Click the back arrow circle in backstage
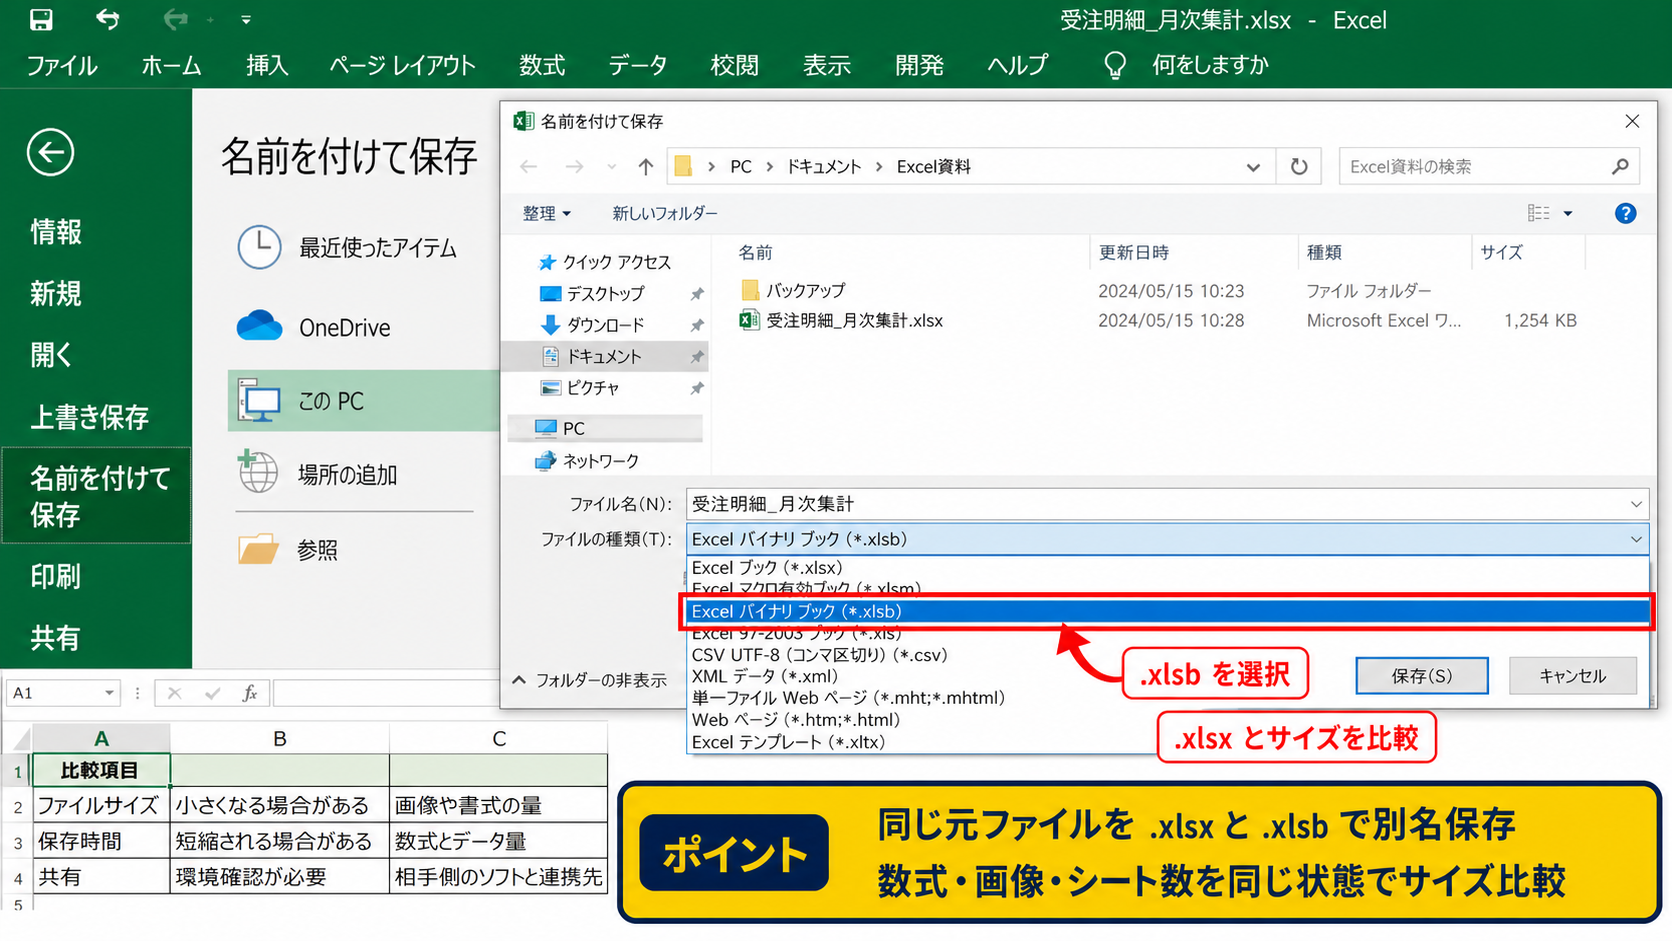Image resolution: width=1672 pixels, height=941 pixels. 50,153
